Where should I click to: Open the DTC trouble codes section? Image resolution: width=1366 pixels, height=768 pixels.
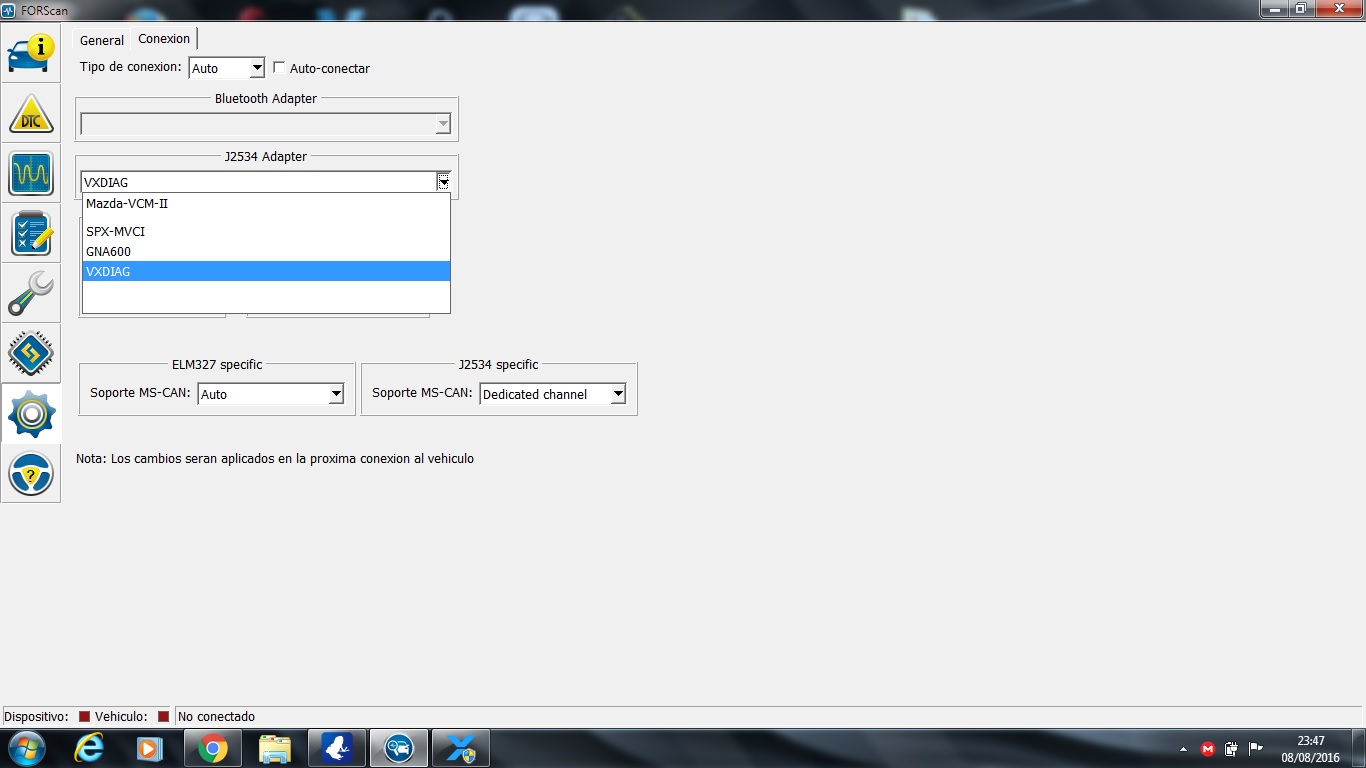tap(31, 114)
